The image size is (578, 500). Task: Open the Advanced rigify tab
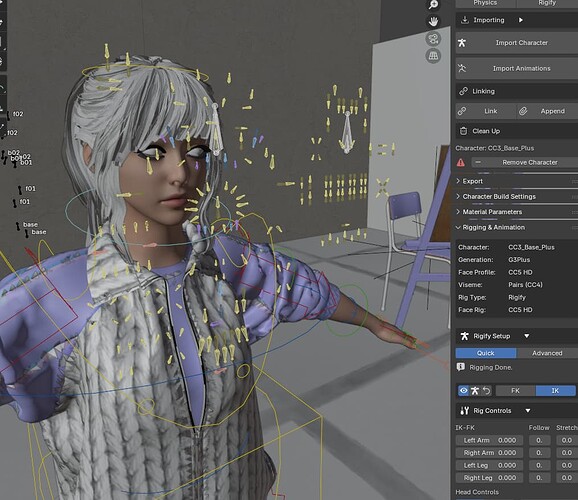point(547,353)
